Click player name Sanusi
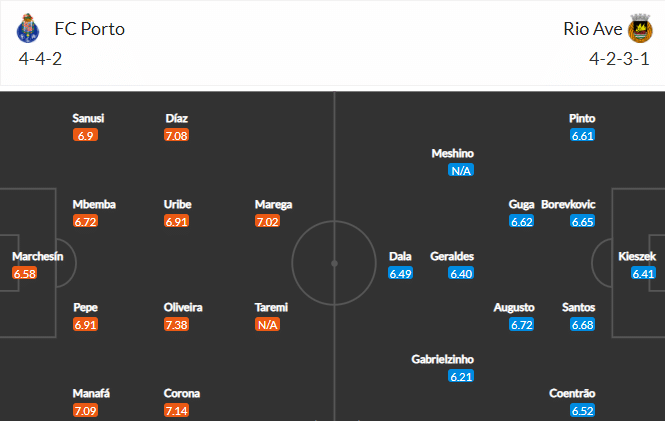665x421 pixels. tap(88, 118)
